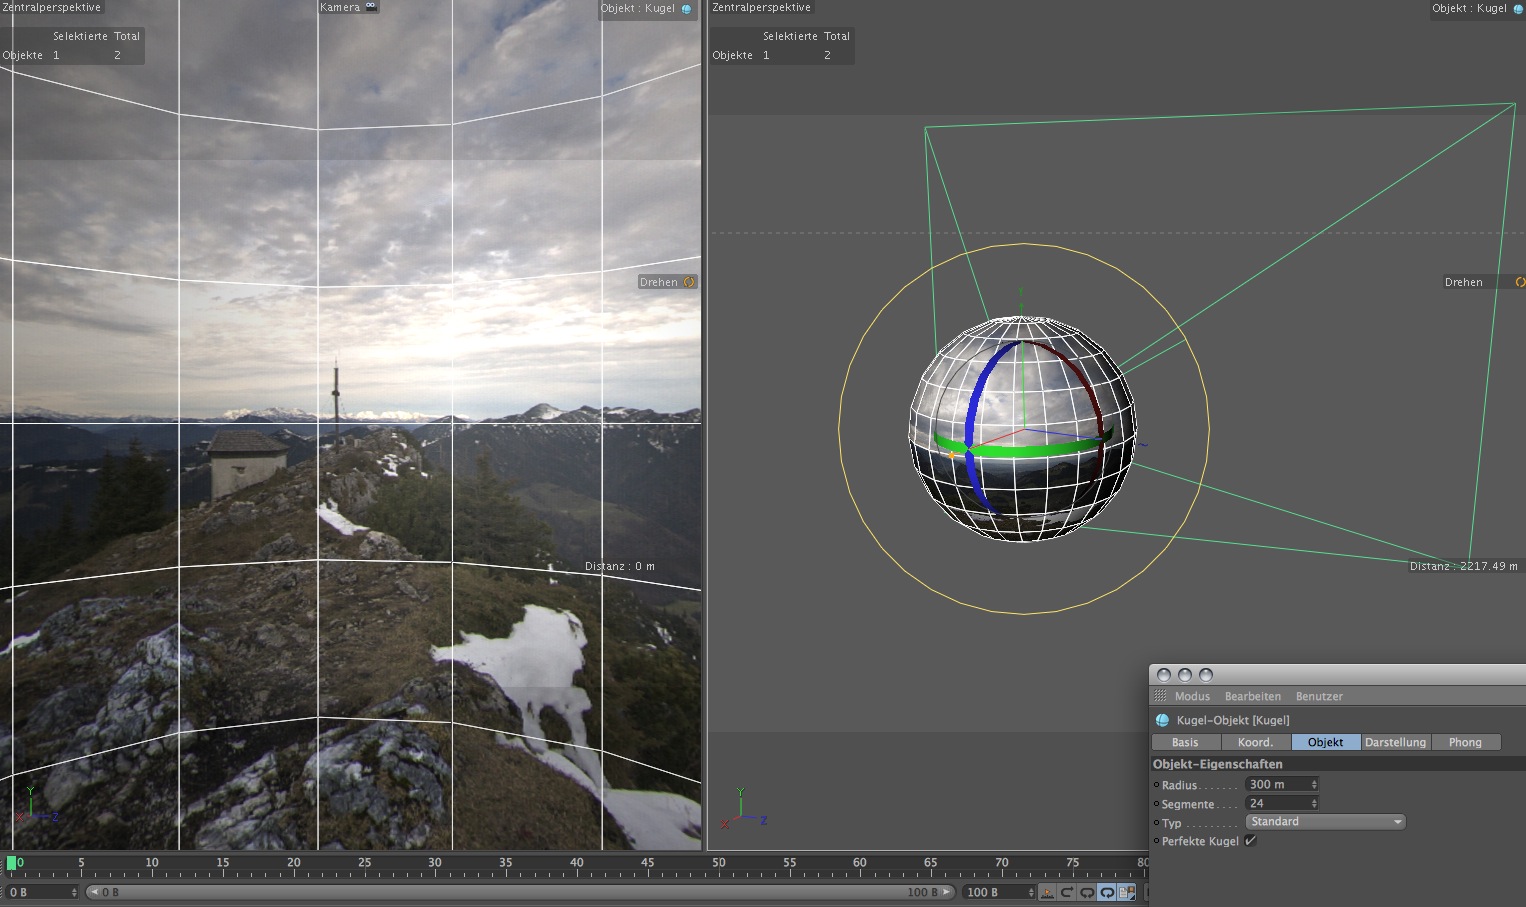Open the Darstellung tab

1395,742
